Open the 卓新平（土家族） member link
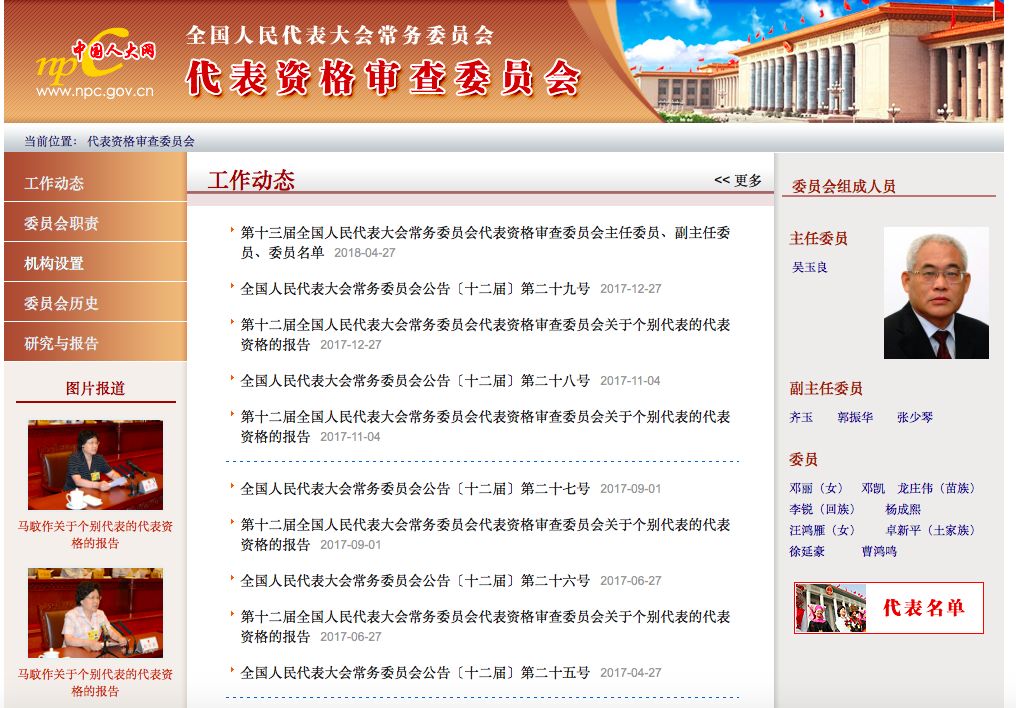1016x708 pixels. tap(930, 530)
